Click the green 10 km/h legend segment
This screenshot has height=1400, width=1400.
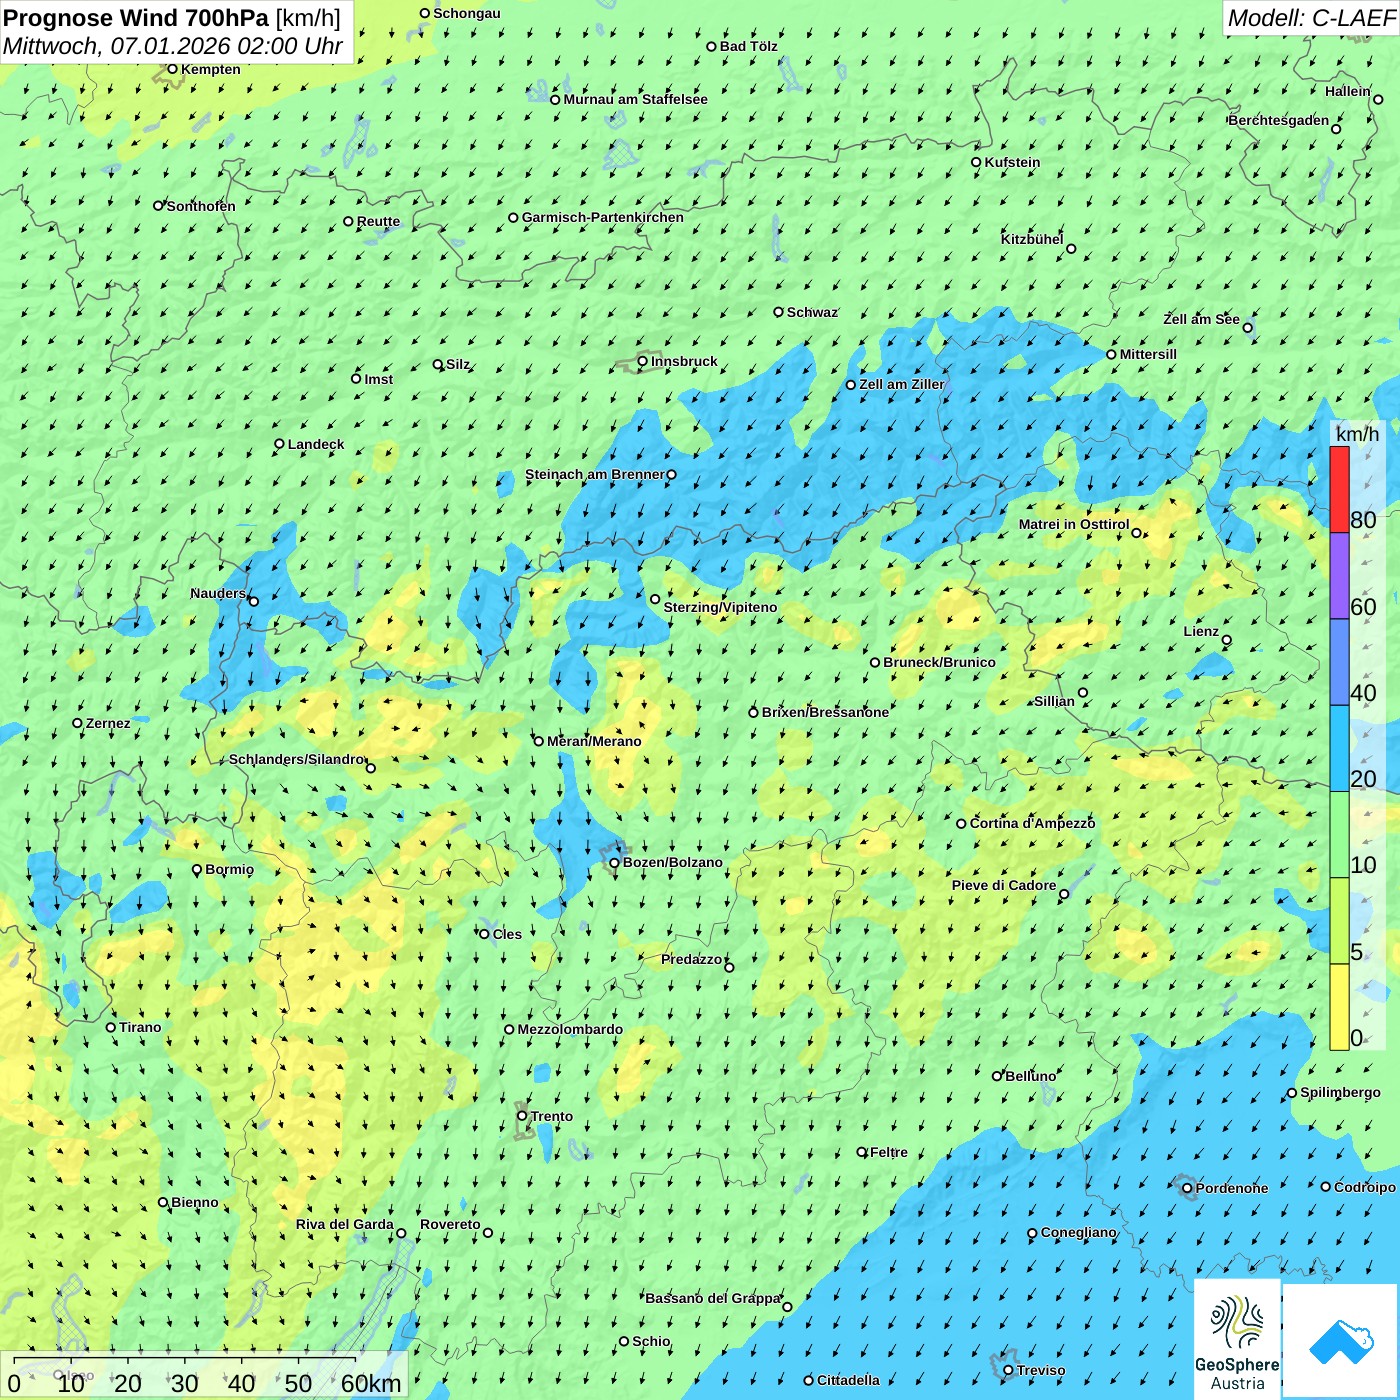point(1339,834)
